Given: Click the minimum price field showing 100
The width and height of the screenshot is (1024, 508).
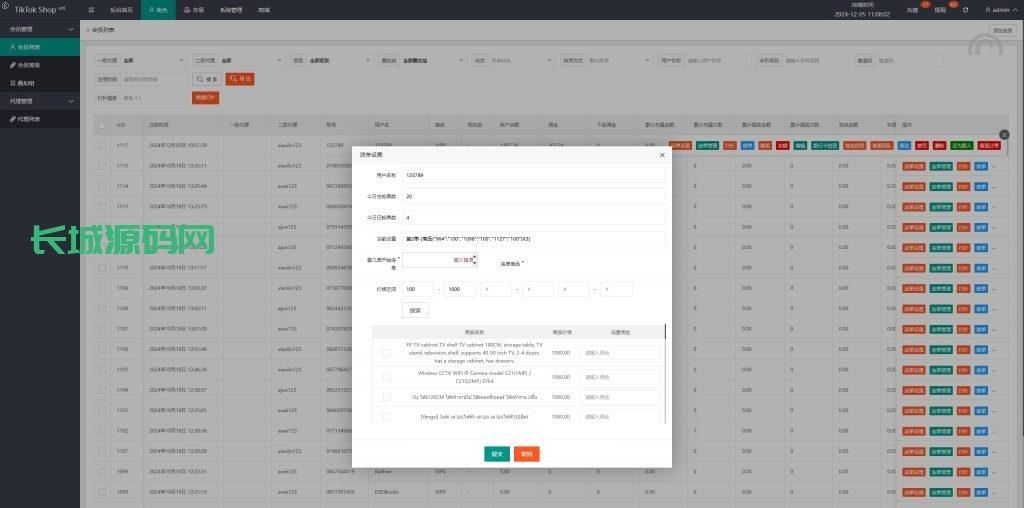Looking at the screenshot, I should (x=417, y=289).
